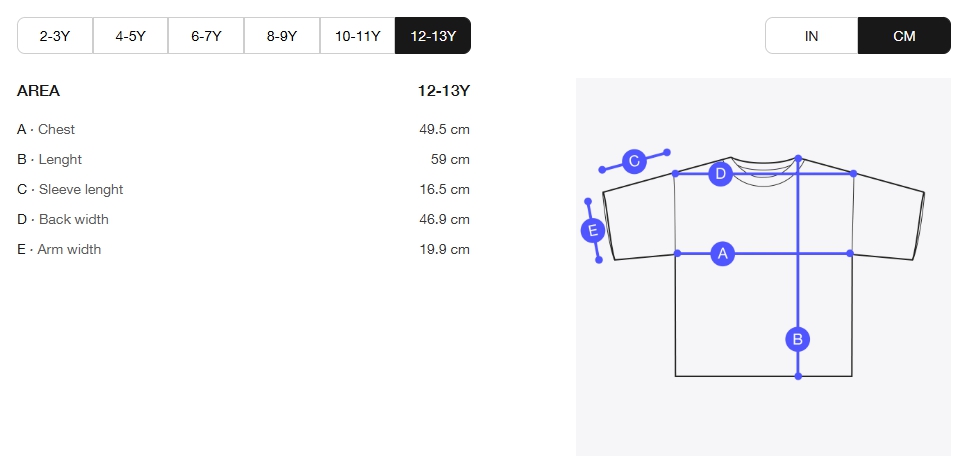Click the A chest marker on diagram
This screenshot has height=471, width=964.
click(722, 253)
